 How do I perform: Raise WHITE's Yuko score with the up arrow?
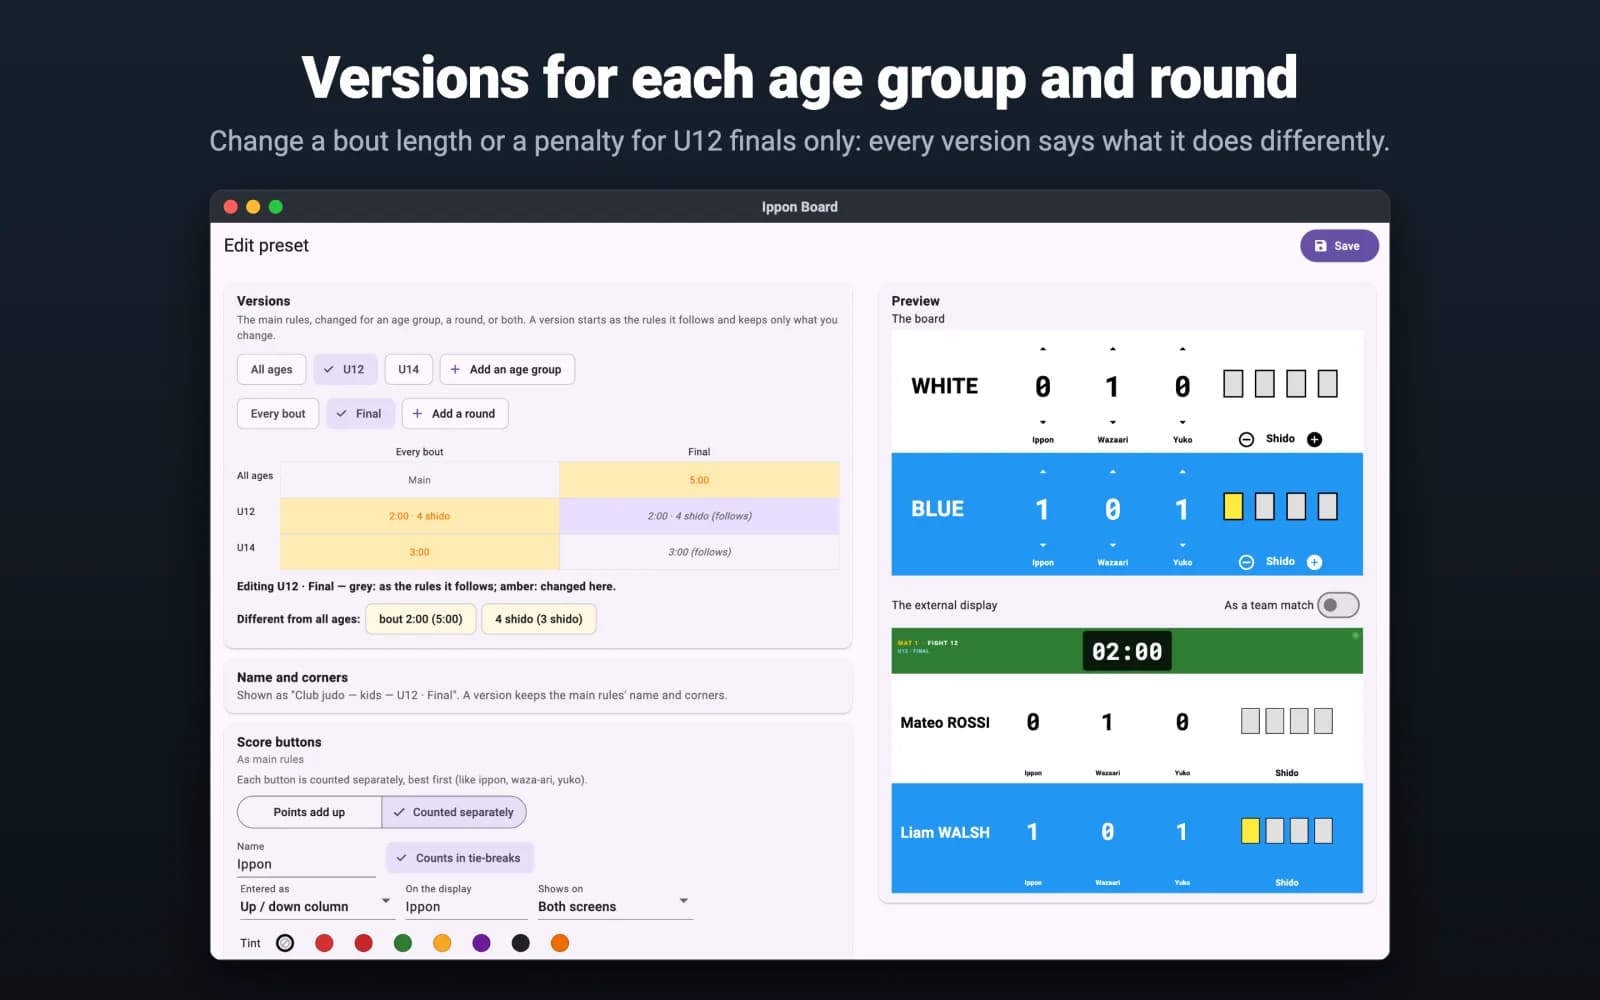(x=1182, y=349)
